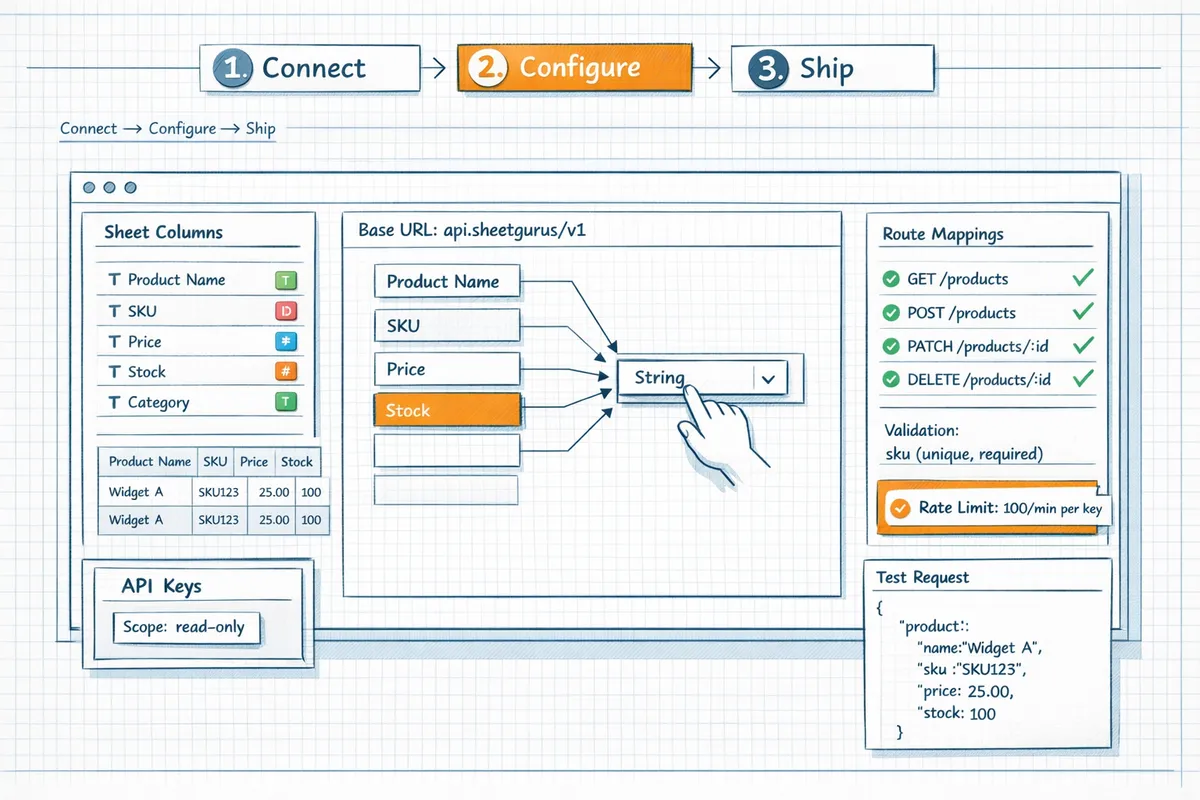Viewport: 1200px width, 800px height.
Task: Click the checkmark right of PATCH /products/:id
Action: [1081, 345]
